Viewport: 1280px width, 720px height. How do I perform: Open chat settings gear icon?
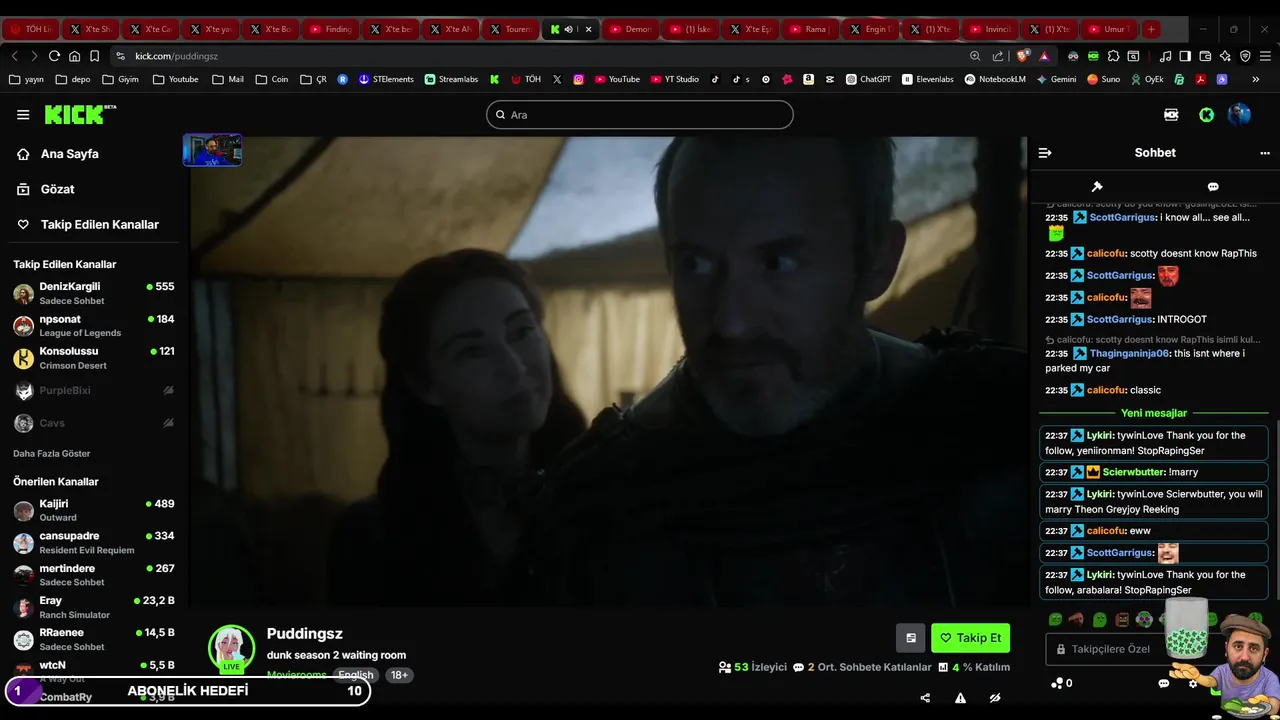click(x=1192, y=684)
